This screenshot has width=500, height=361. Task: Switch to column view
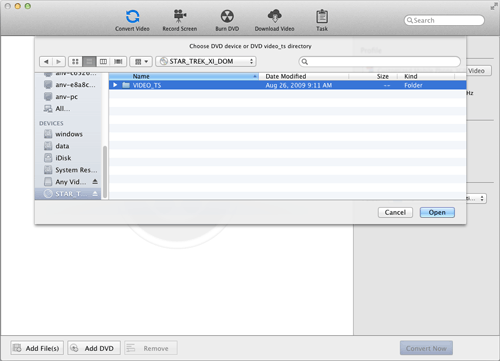pyautogui.click(x=103, y=62)
